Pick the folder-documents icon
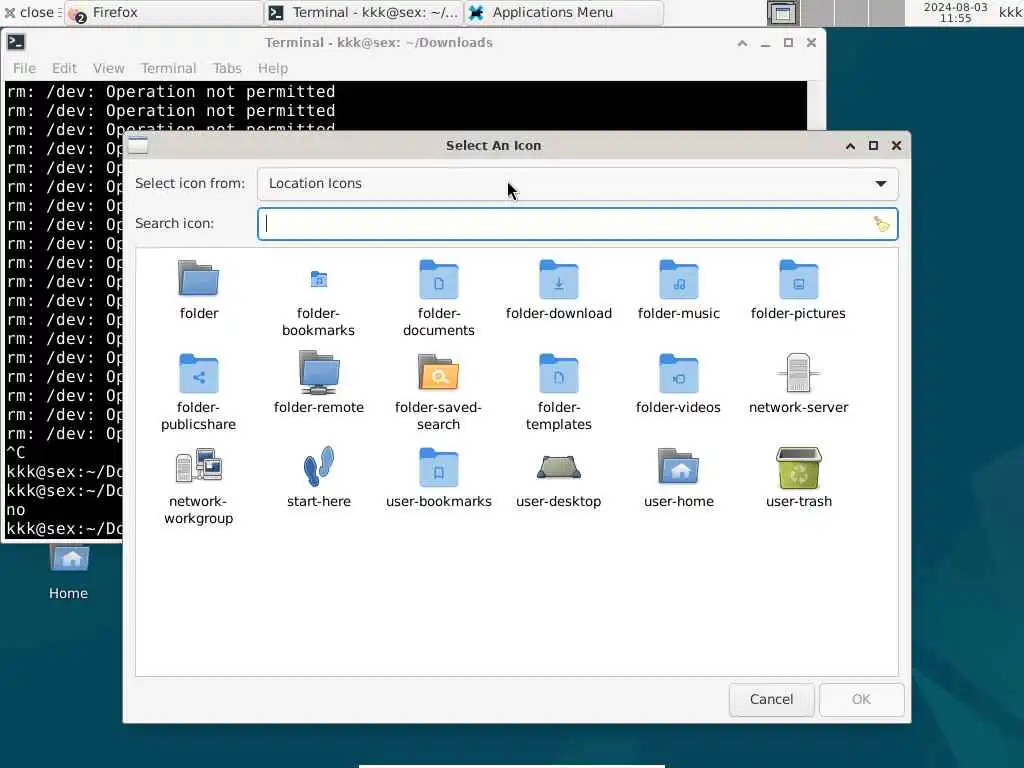Screen dimensions: 1024x768 pos(438,279)
